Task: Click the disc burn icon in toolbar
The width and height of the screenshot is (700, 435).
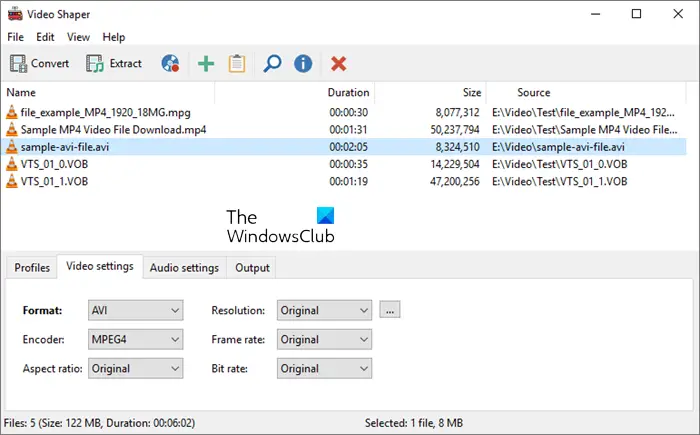Action: (170, 64)
